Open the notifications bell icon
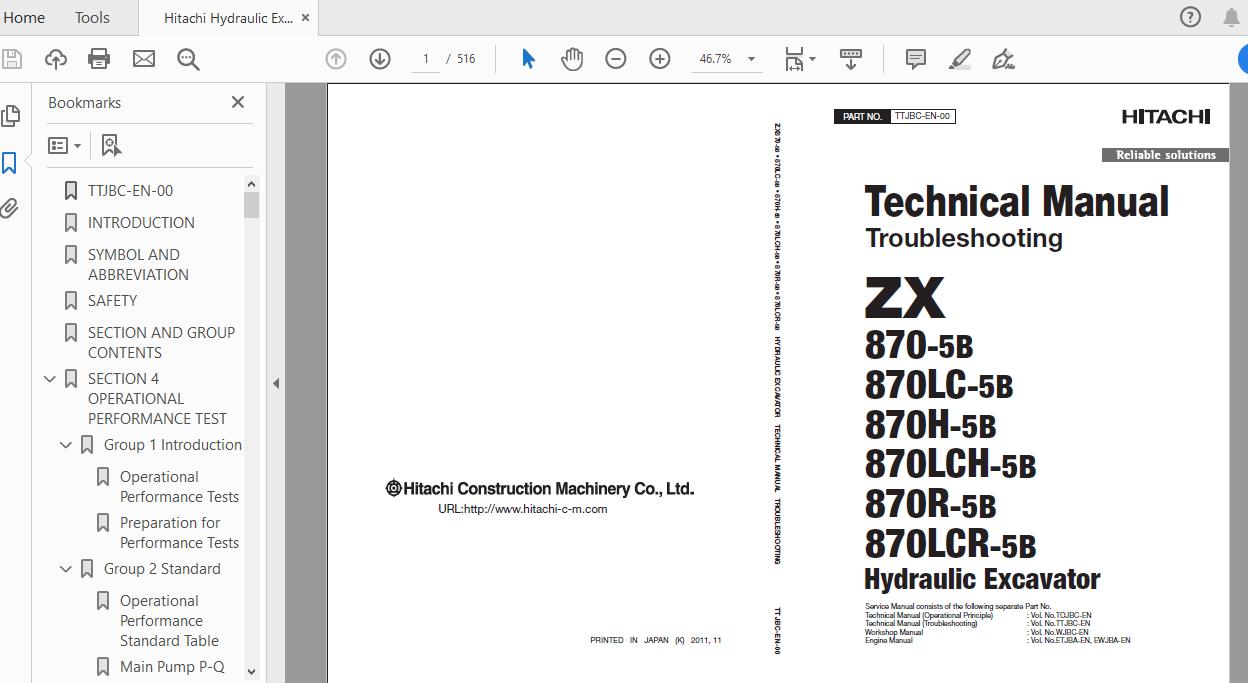This screenshot has height=683, width=1248. click(x=1232, y=17)
